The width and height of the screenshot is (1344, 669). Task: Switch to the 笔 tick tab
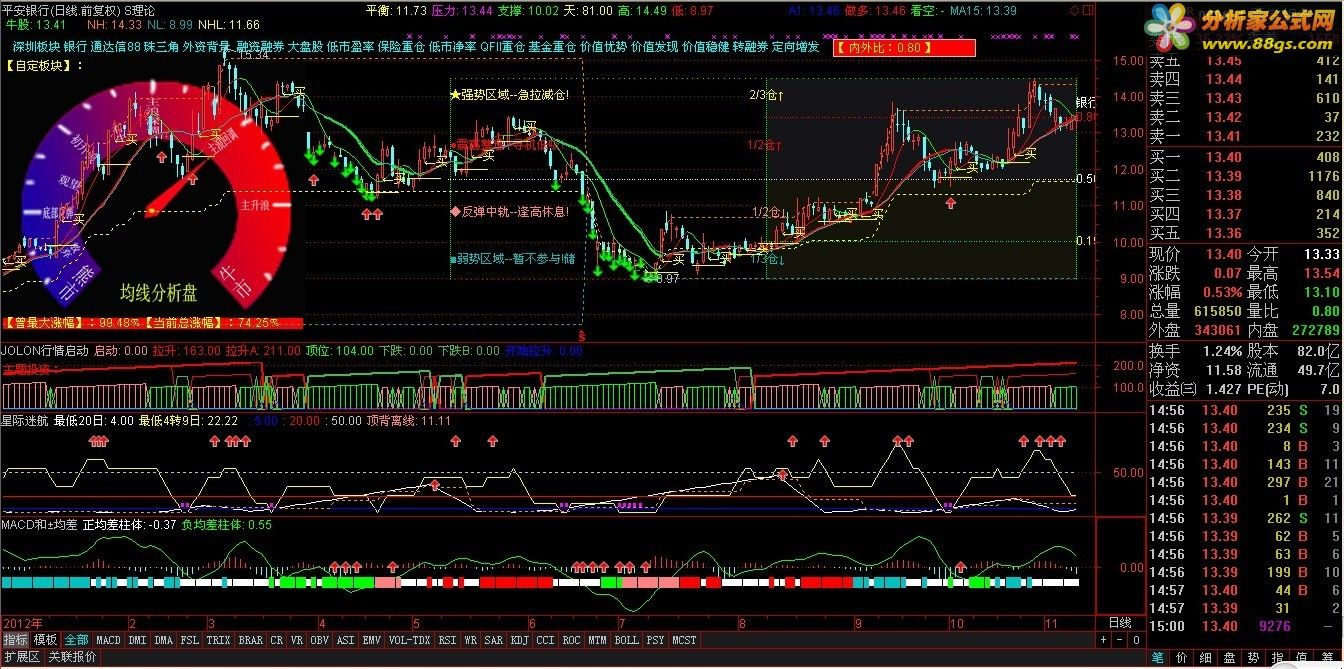pos(1157,657)
